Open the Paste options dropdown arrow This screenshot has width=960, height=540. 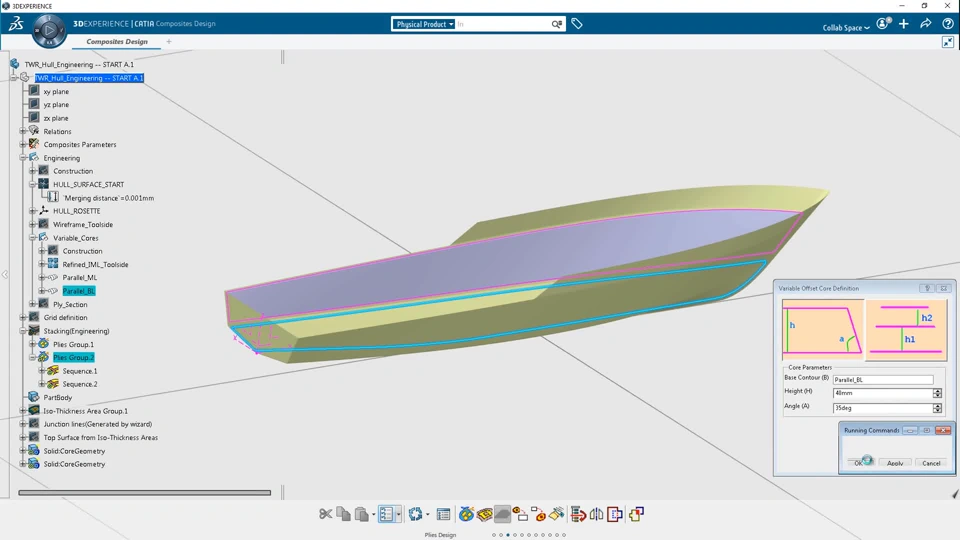coord(373,515)
